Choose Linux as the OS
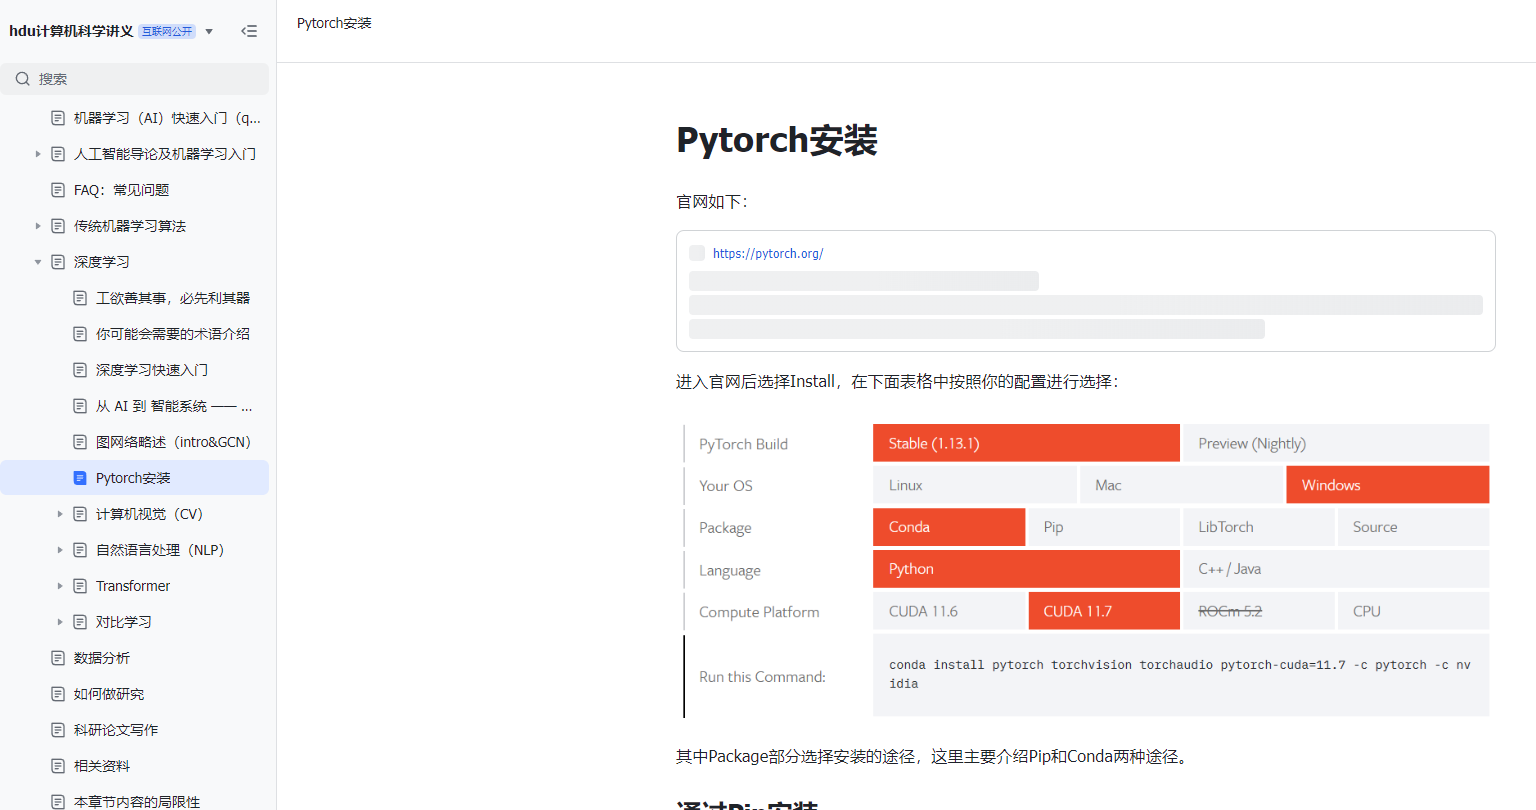The width and height of the screenshot is (1536, 810). (975, 485)
